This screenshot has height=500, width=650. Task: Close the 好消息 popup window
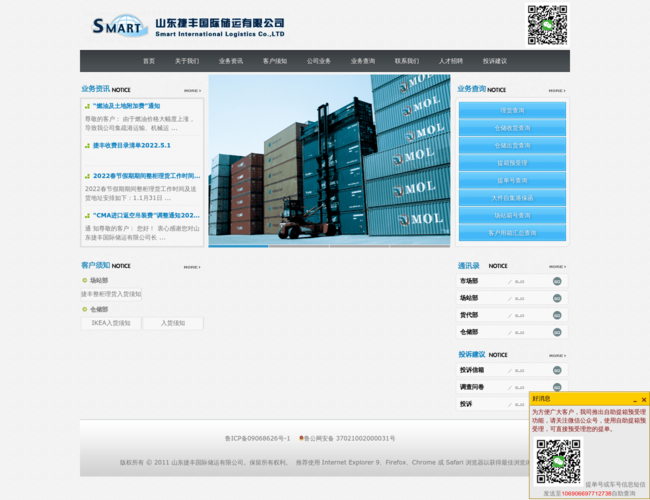coord(643,399)
